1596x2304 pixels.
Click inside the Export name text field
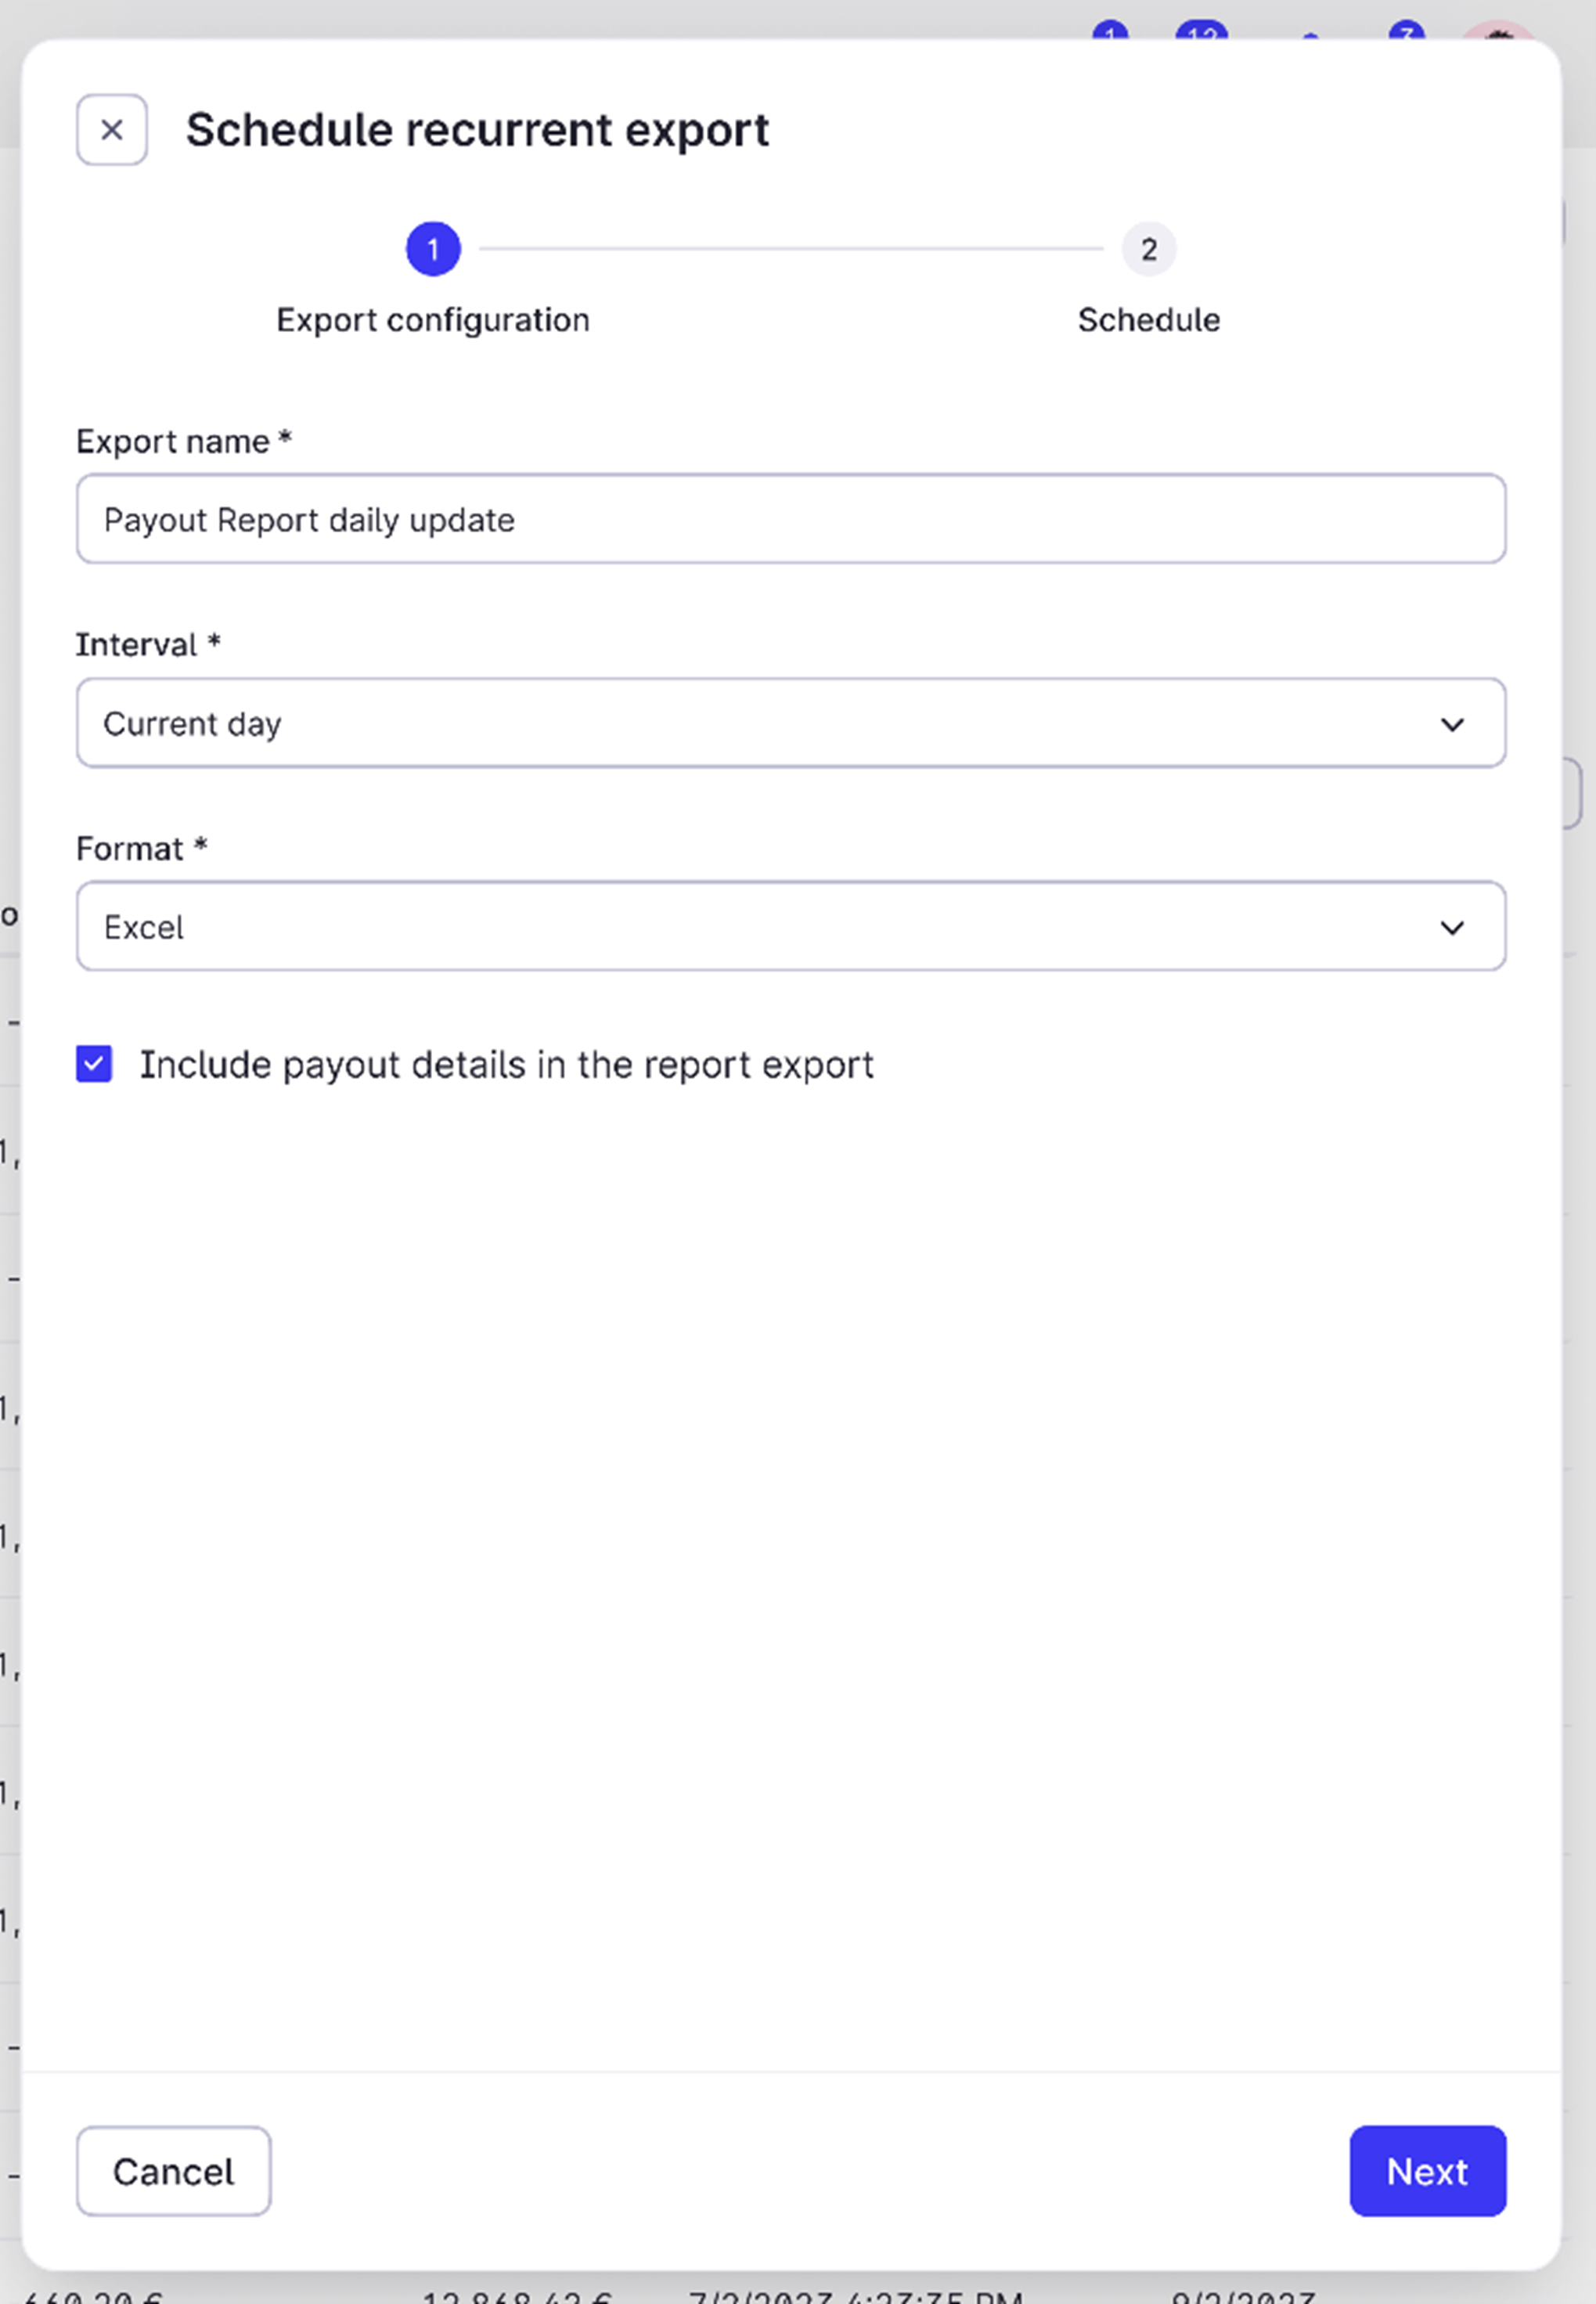(790, 519)
